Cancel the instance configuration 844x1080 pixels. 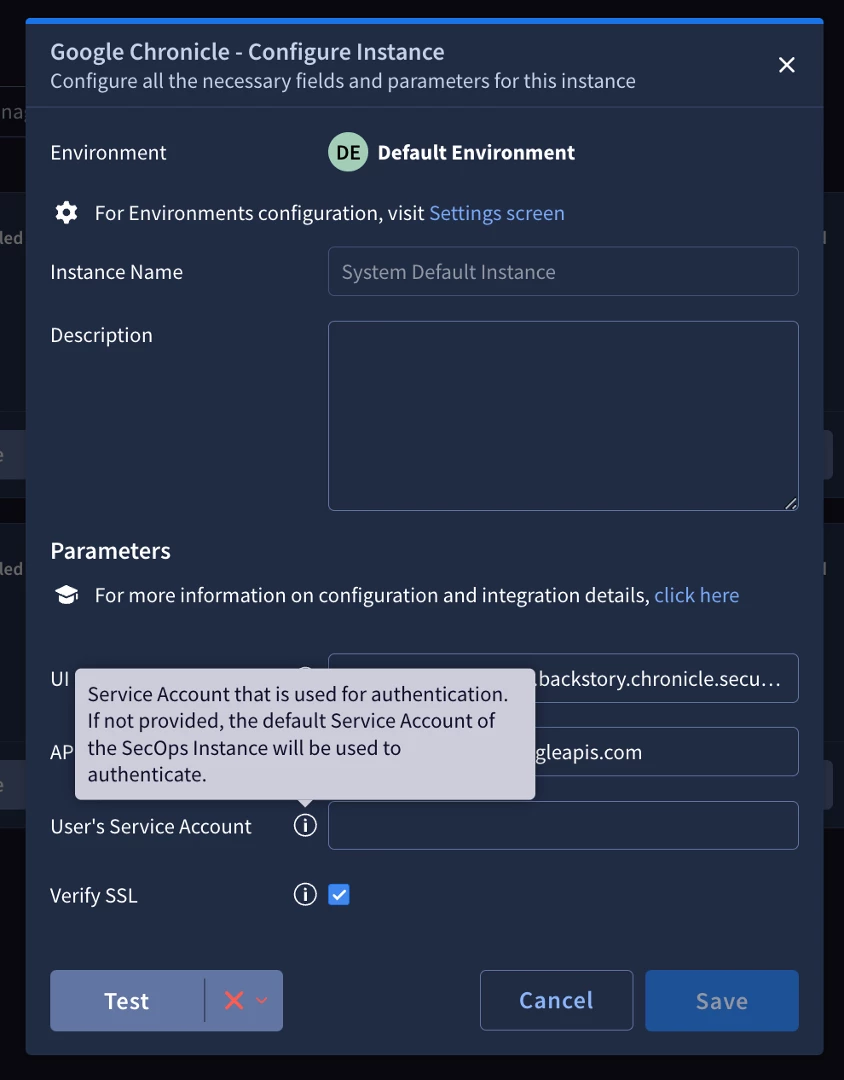[556, 1000]
